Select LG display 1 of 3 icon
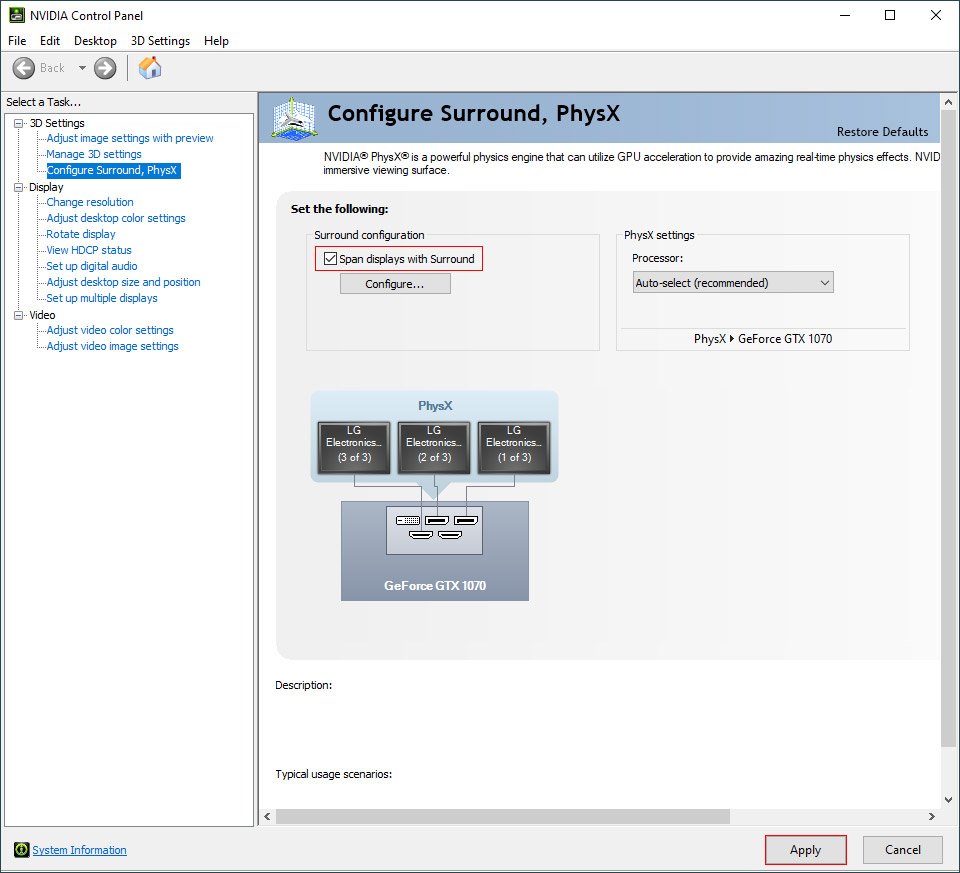960x873 pixels. coord(513,446)
